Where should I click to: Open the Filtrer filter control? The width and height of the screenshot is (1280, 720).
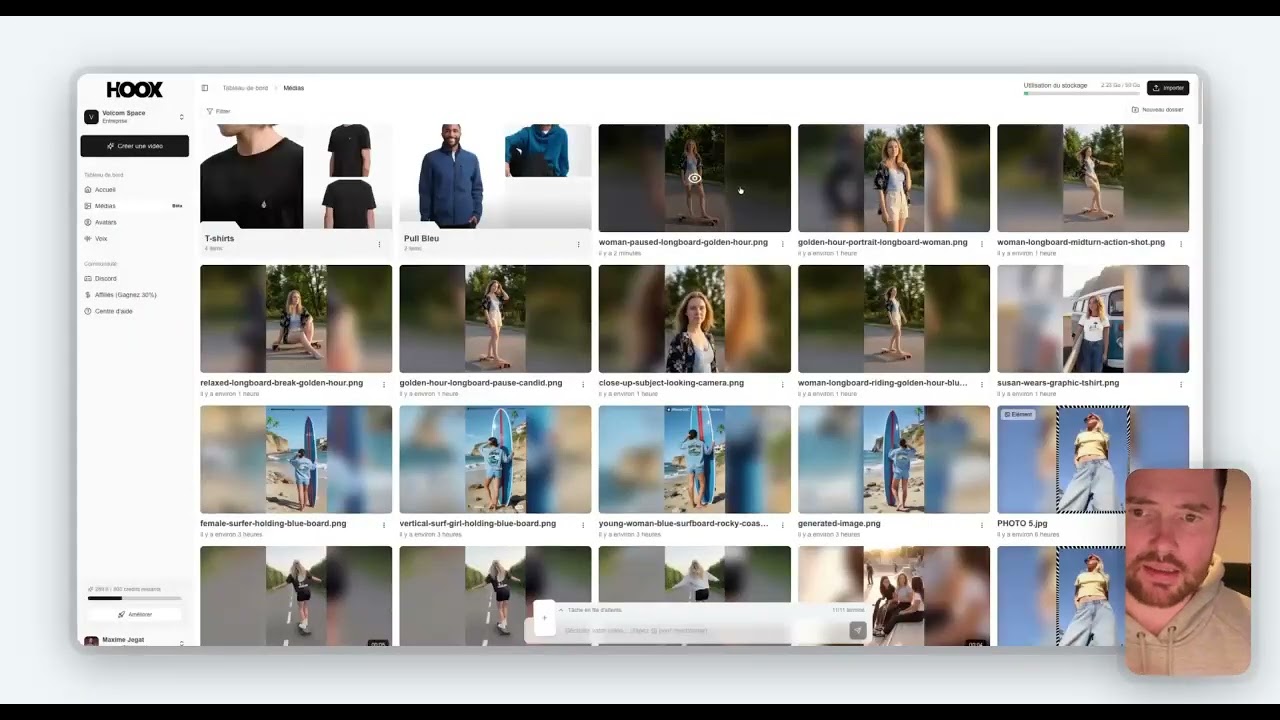click(218, 111)
